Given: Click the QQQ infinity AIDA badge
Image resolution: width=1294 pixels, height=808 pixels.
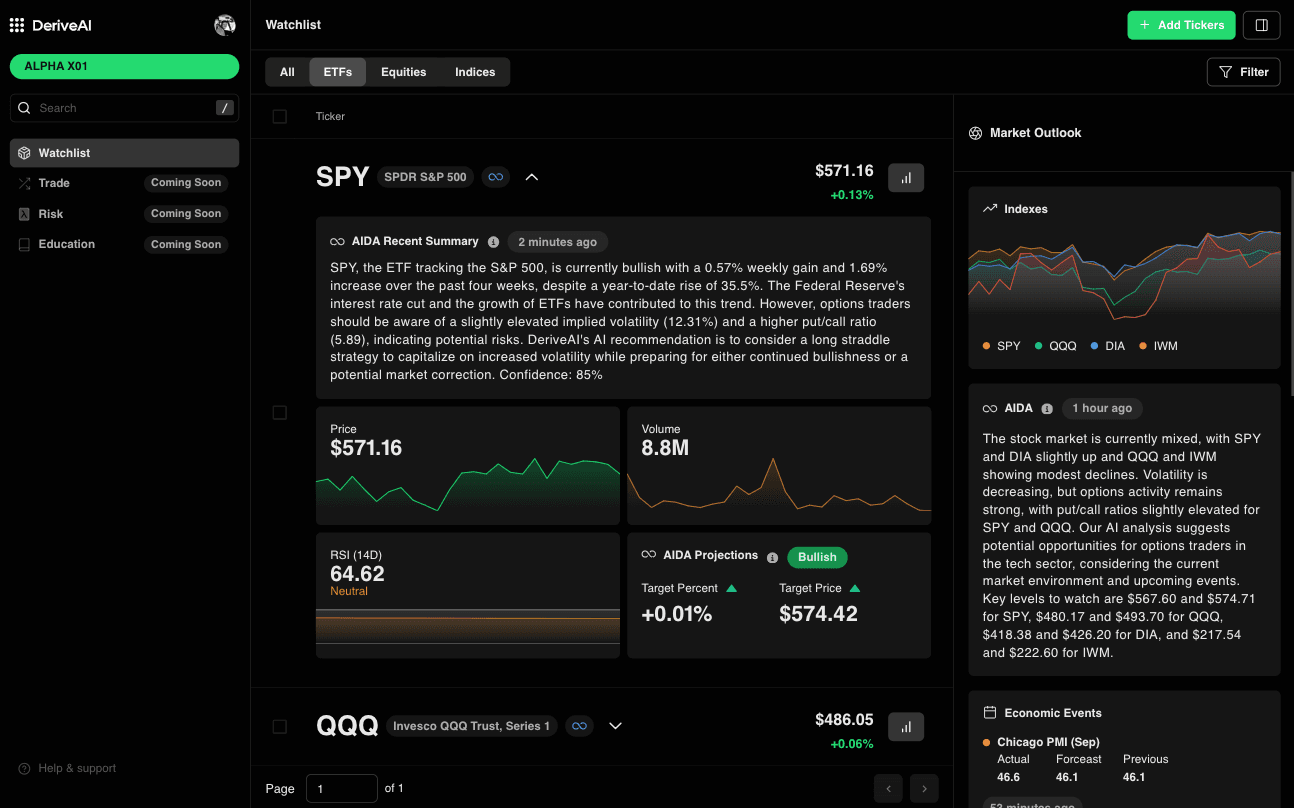Looking at the screenshot, I should point(579,726).
